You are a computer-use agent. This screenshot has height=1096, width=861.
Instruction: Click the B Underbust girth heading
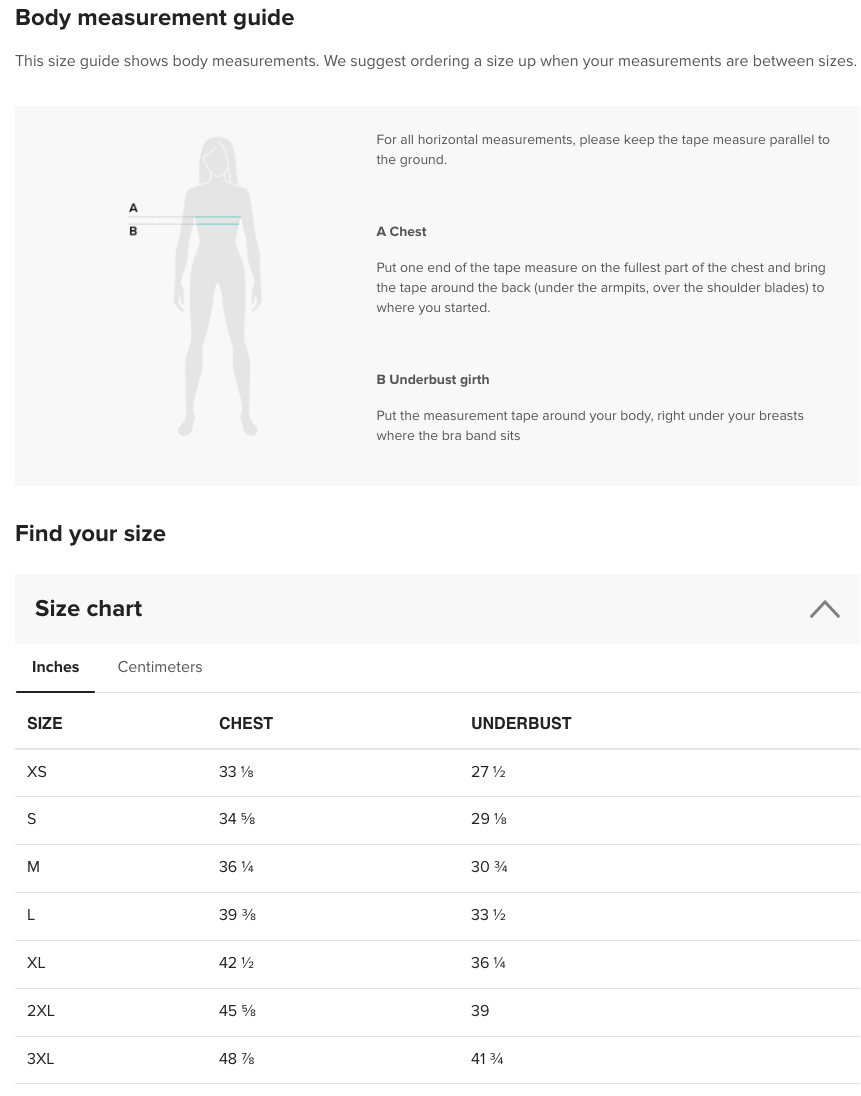point(432,379)
